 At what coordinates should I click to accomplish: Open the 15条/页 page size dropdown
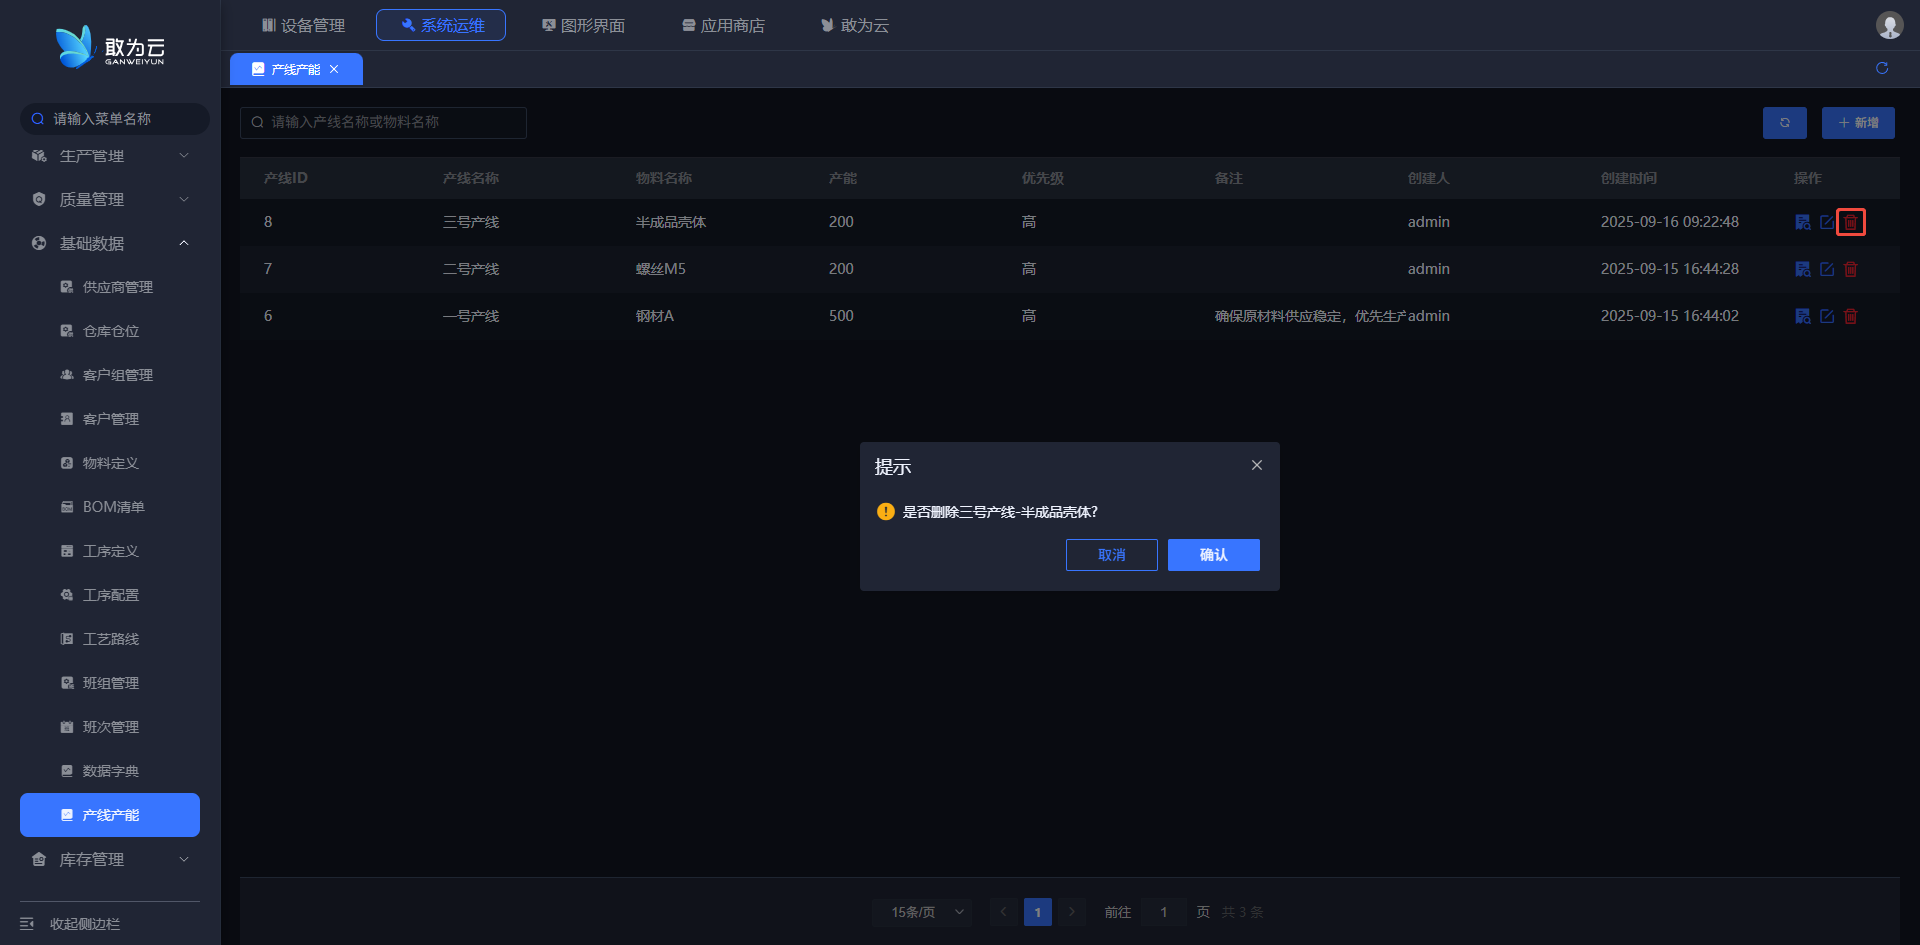pyautogui.click(x=922, y=912)
